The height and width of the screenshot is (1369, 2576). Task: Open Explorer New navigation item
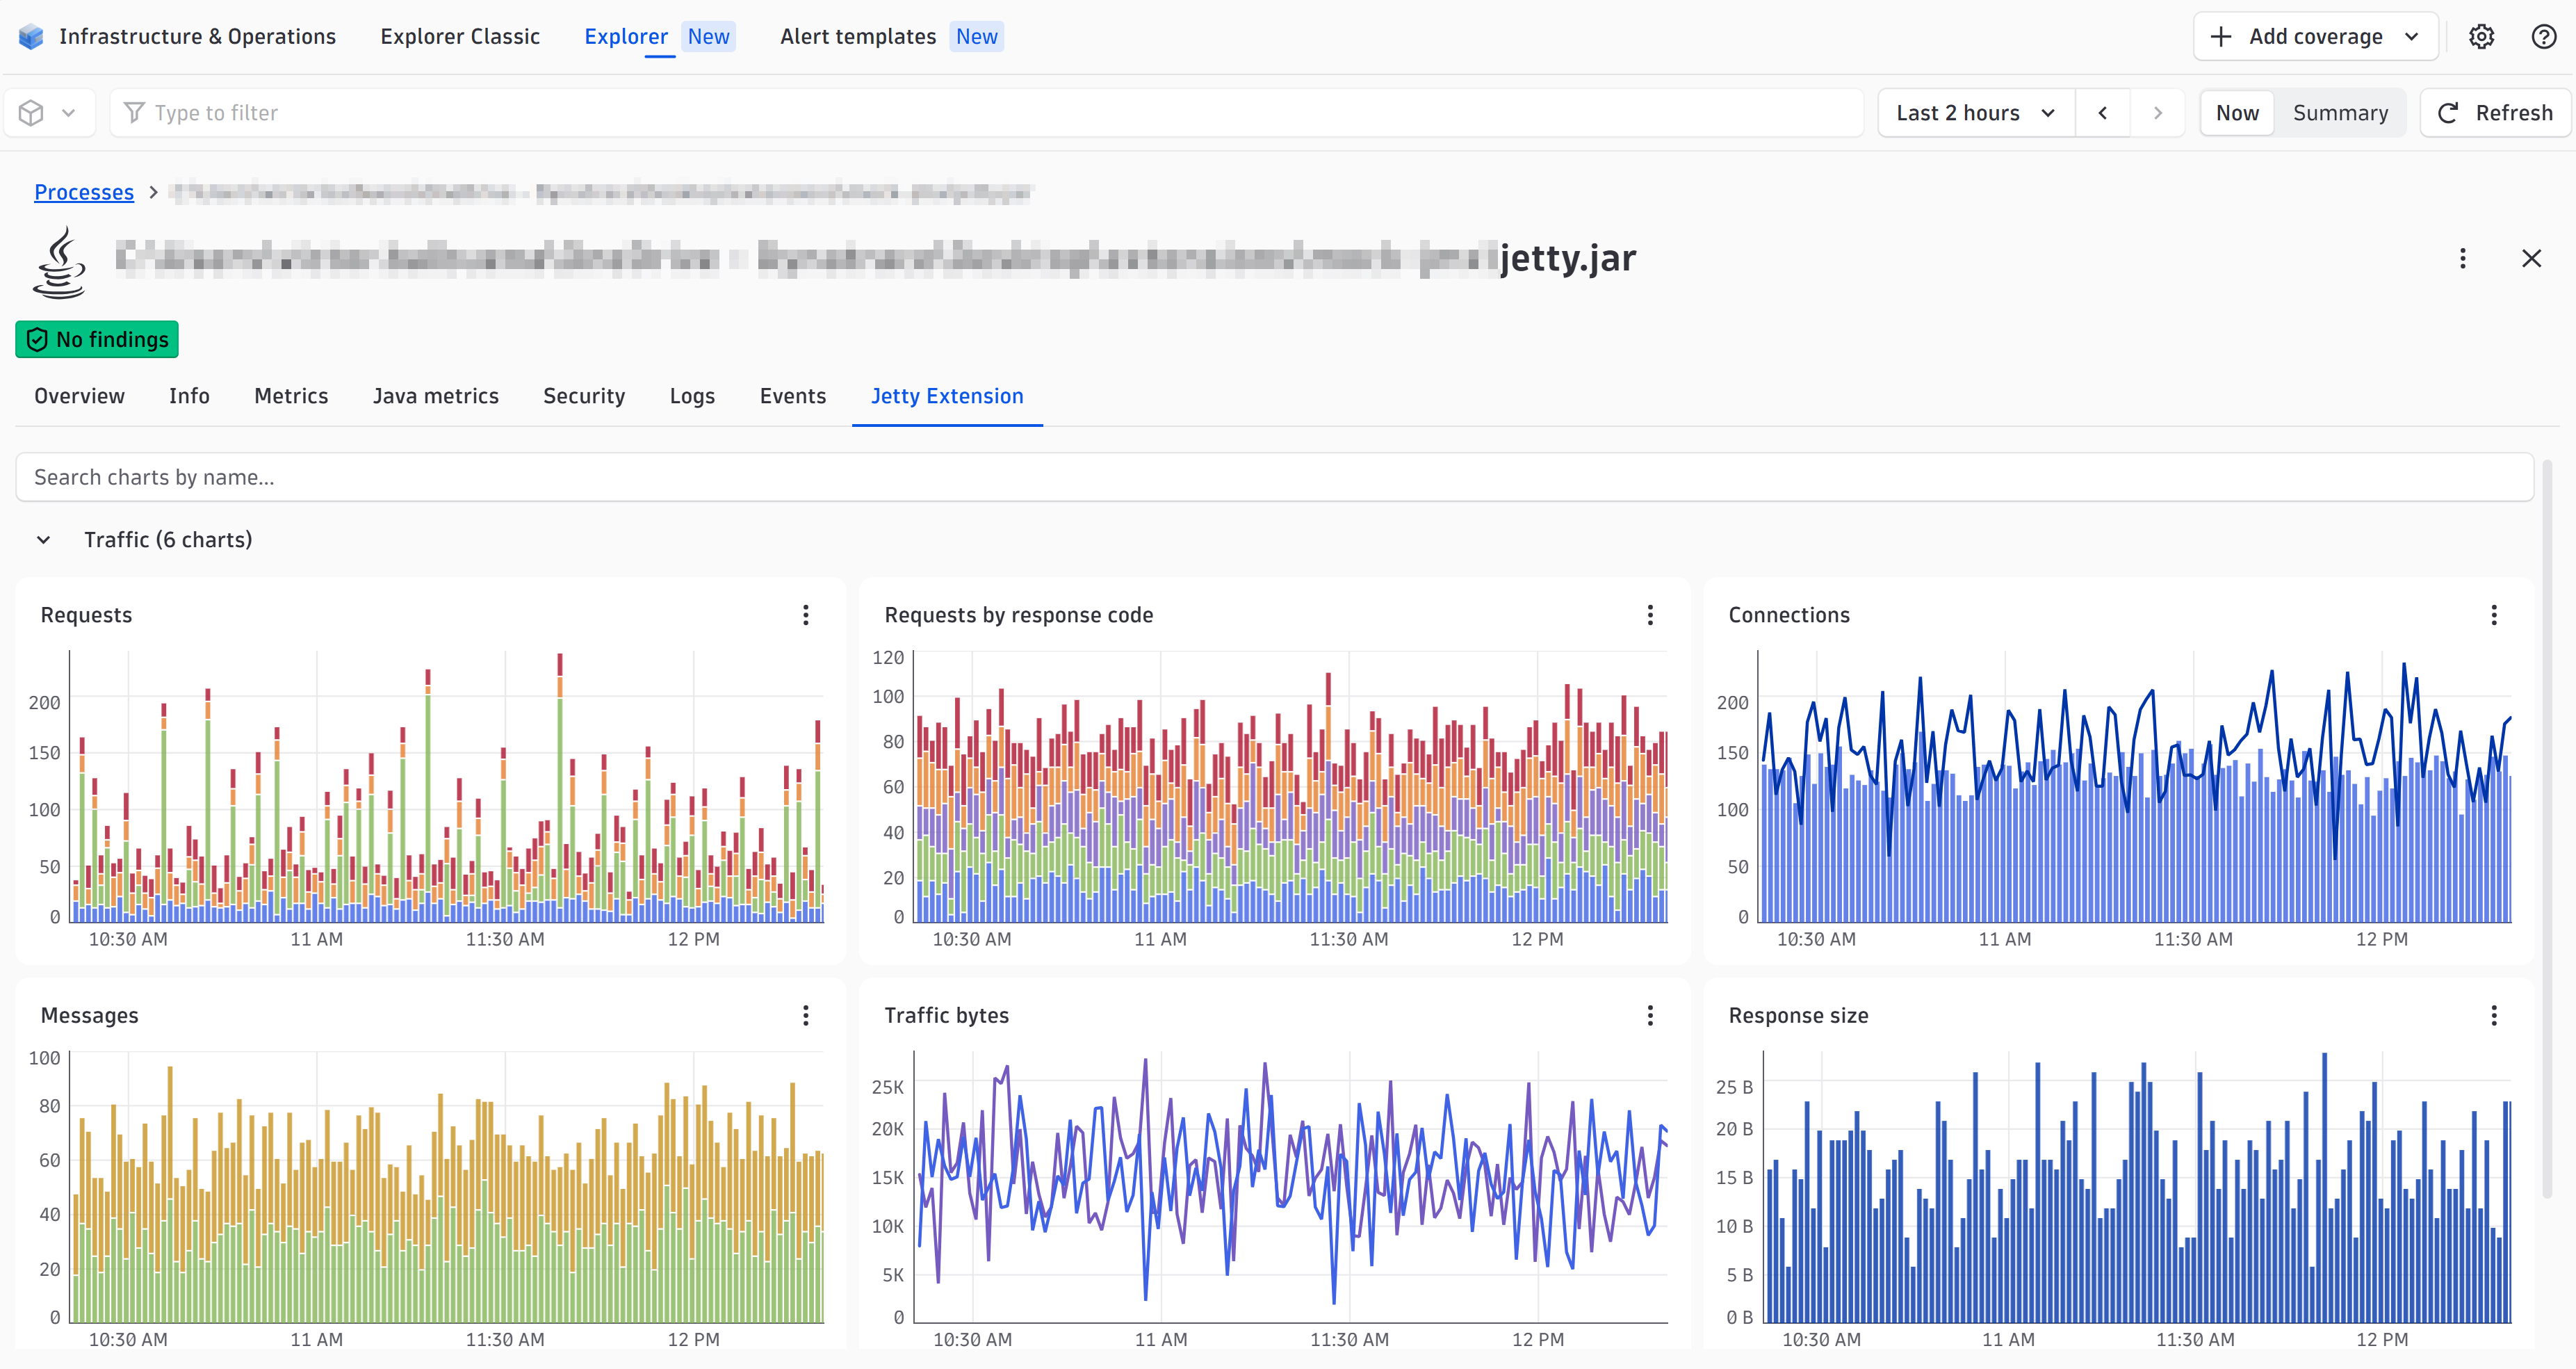coord(659,37)
